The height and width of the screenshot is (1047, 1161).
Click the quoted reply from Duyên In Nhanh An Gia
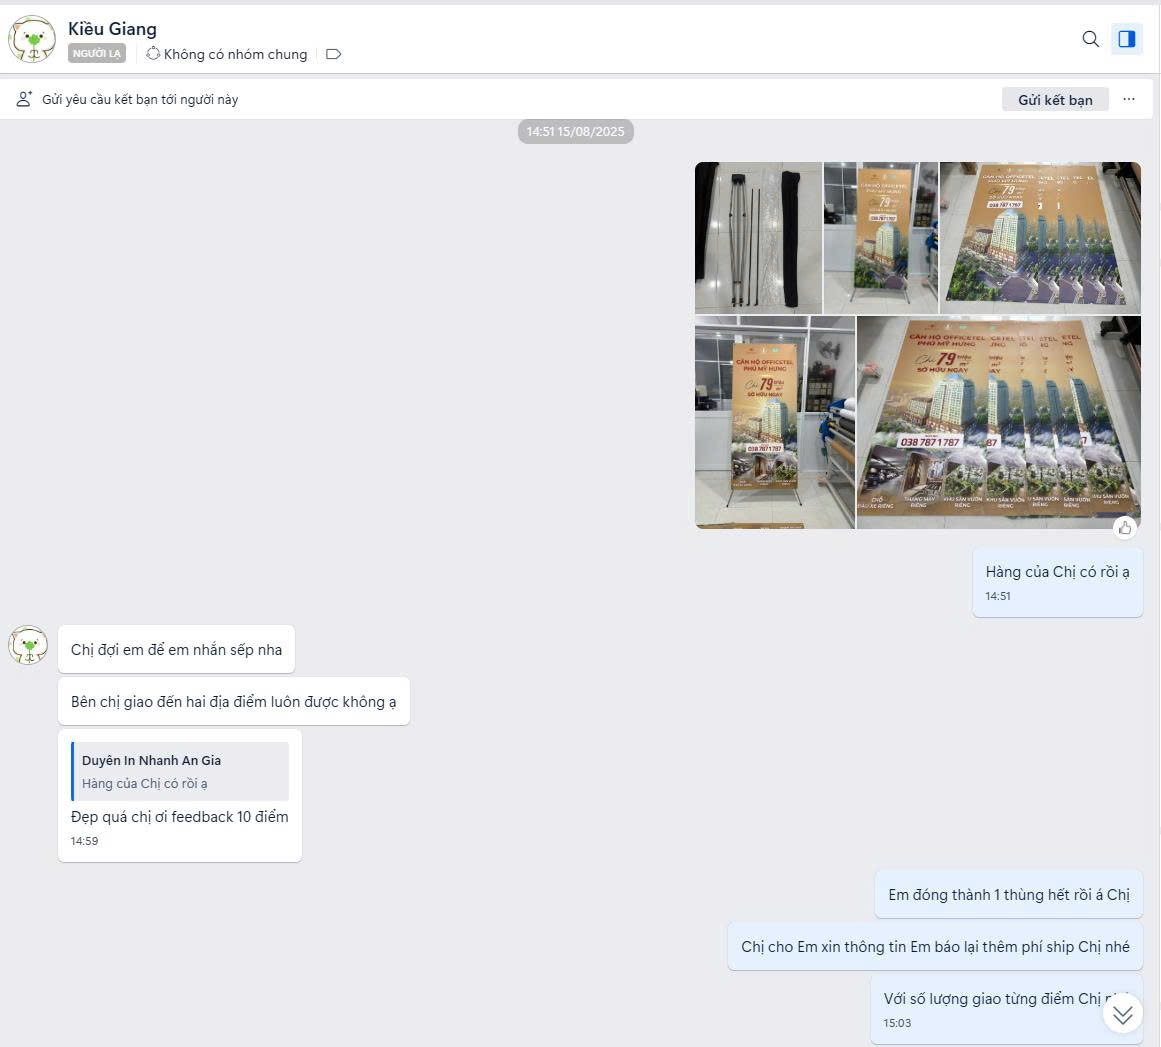coord(180,772)
